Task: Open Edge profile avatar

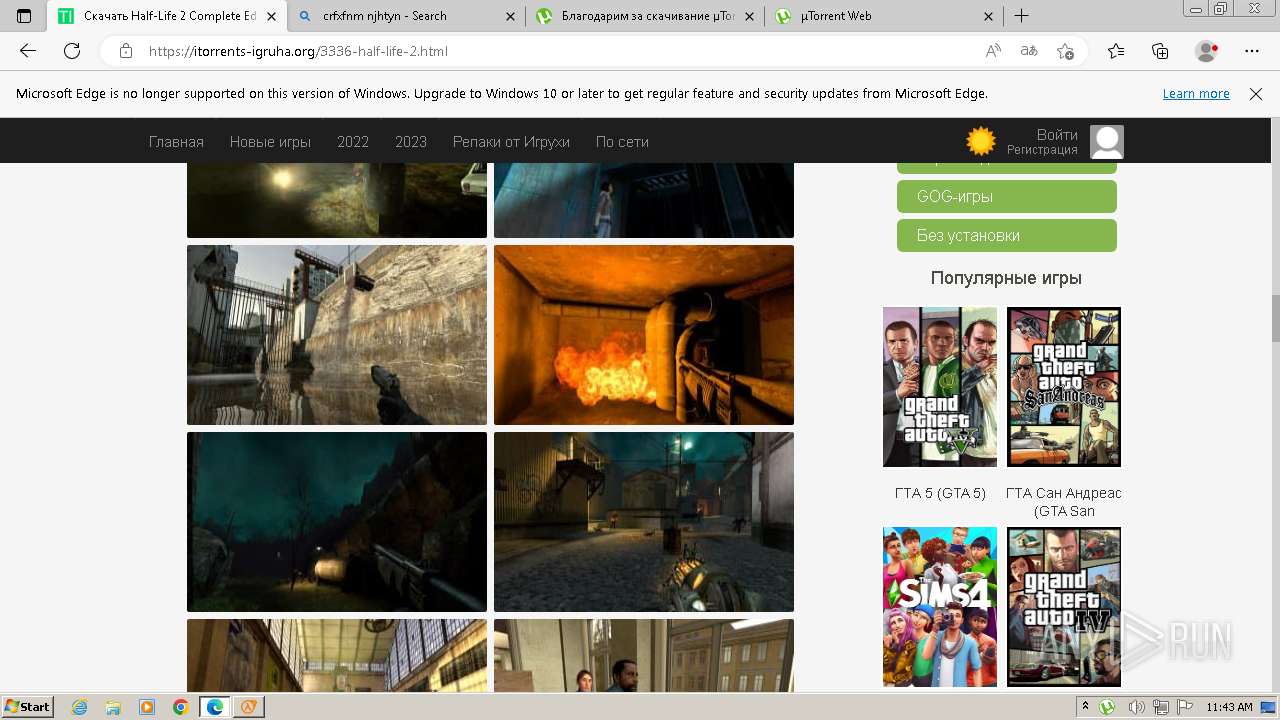Action: click(1207, 51)
